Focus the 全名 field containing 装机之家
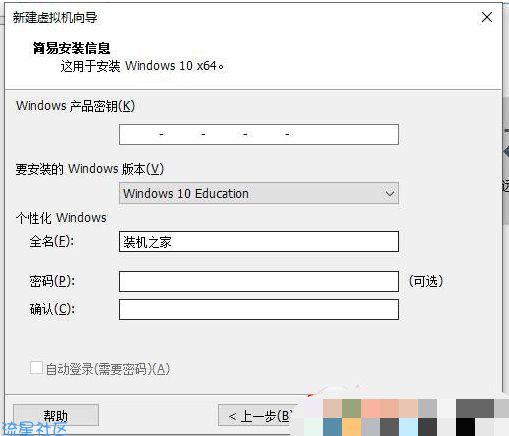This screenshot has width=509, height=436. coord(259,242)
